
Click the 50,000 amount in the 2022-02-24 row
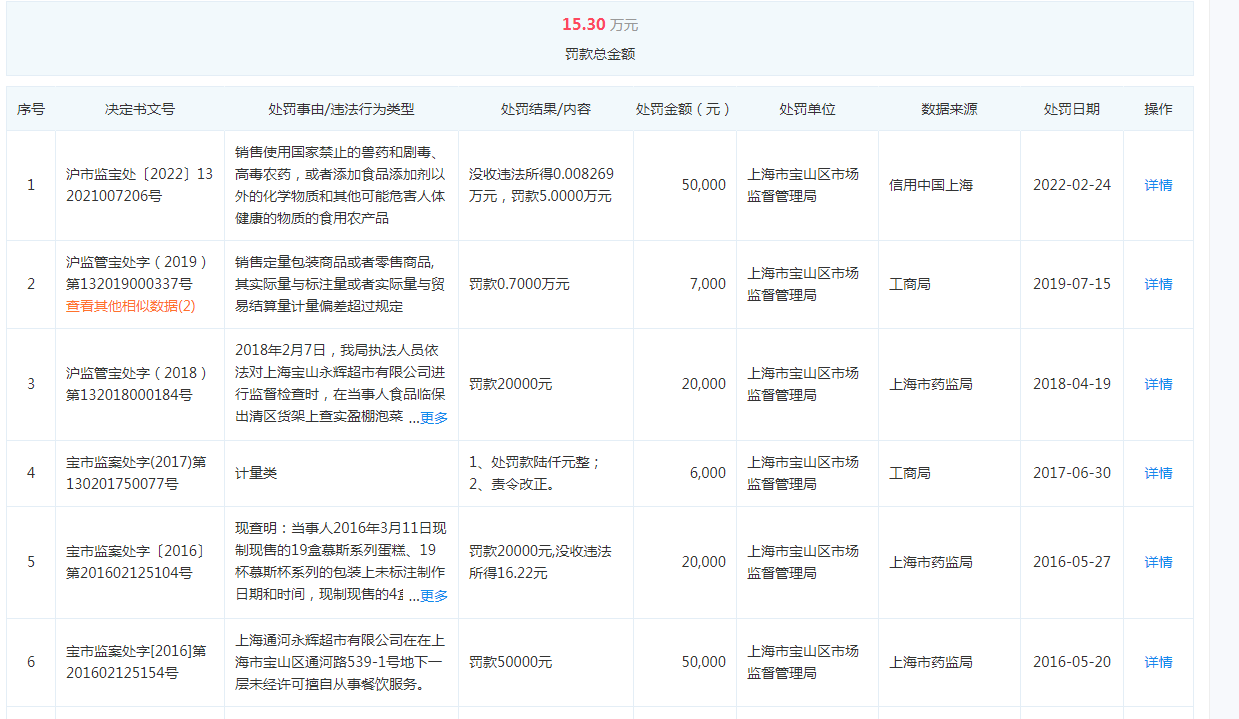(704, 185)
